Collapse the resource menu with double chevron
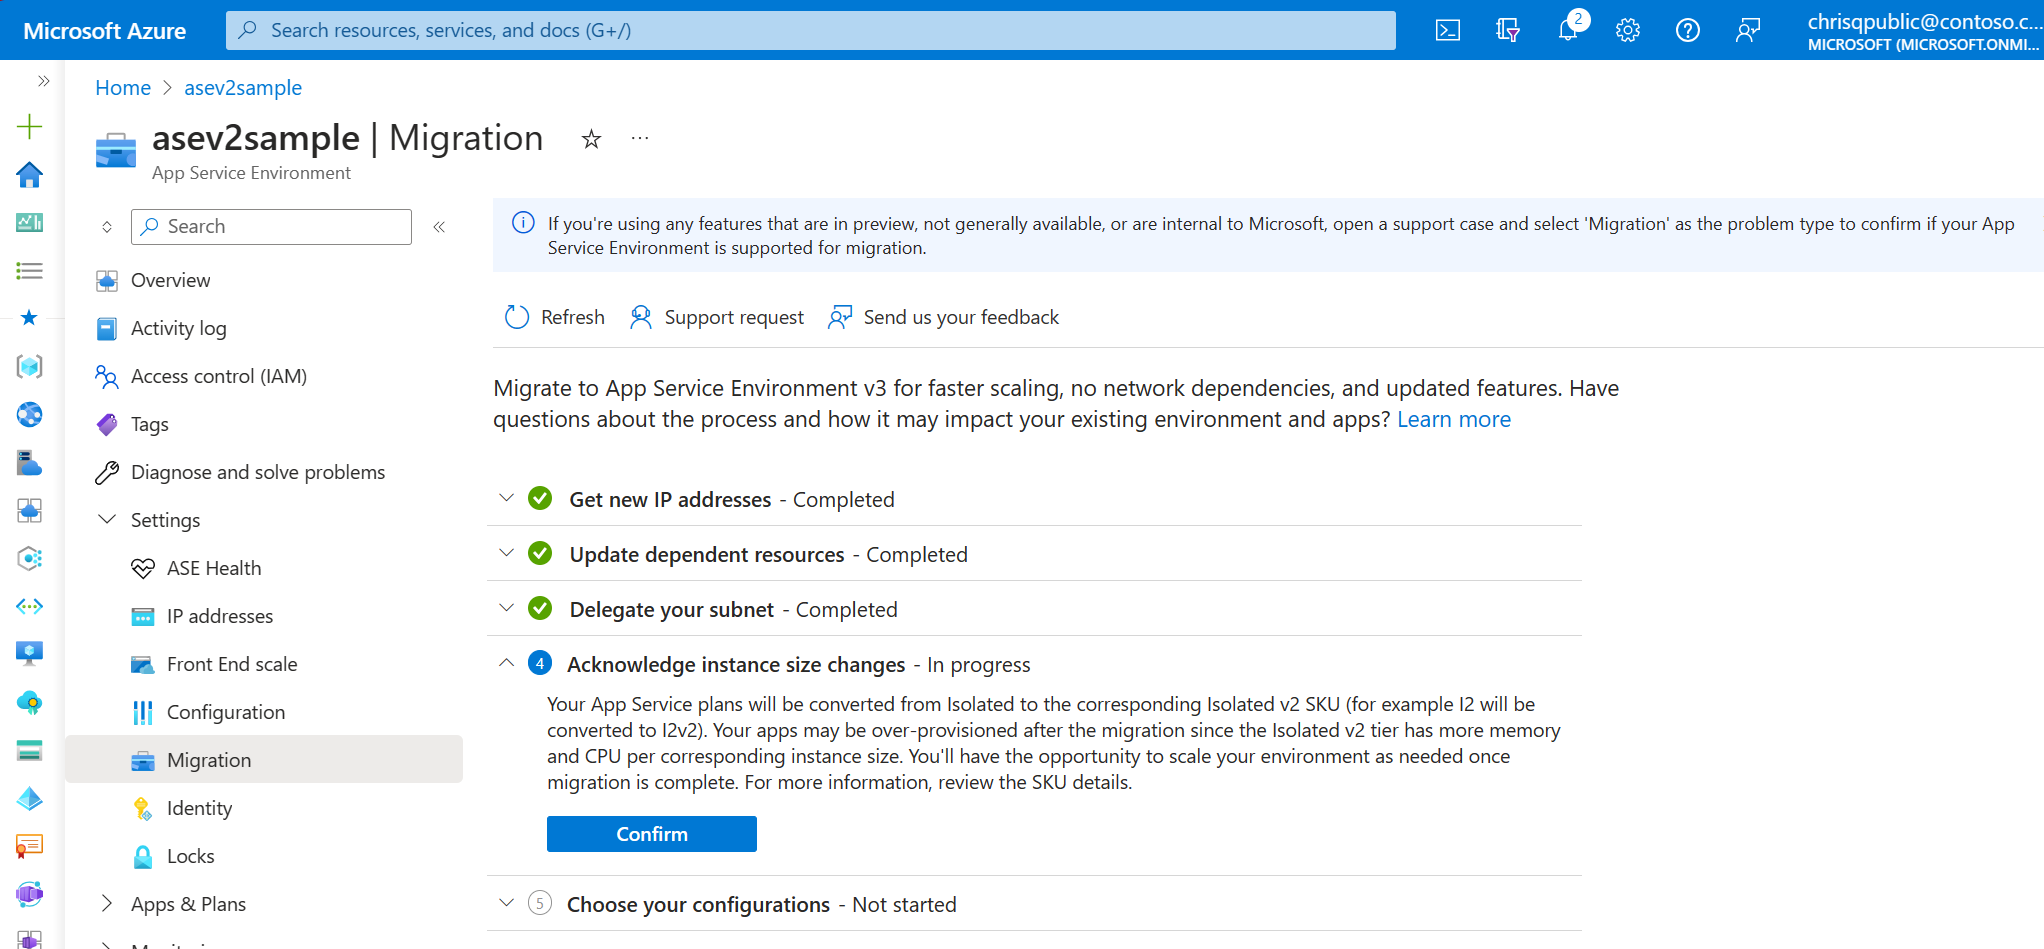This screenshot has height=949, width=2044. (x=439, y=227)
